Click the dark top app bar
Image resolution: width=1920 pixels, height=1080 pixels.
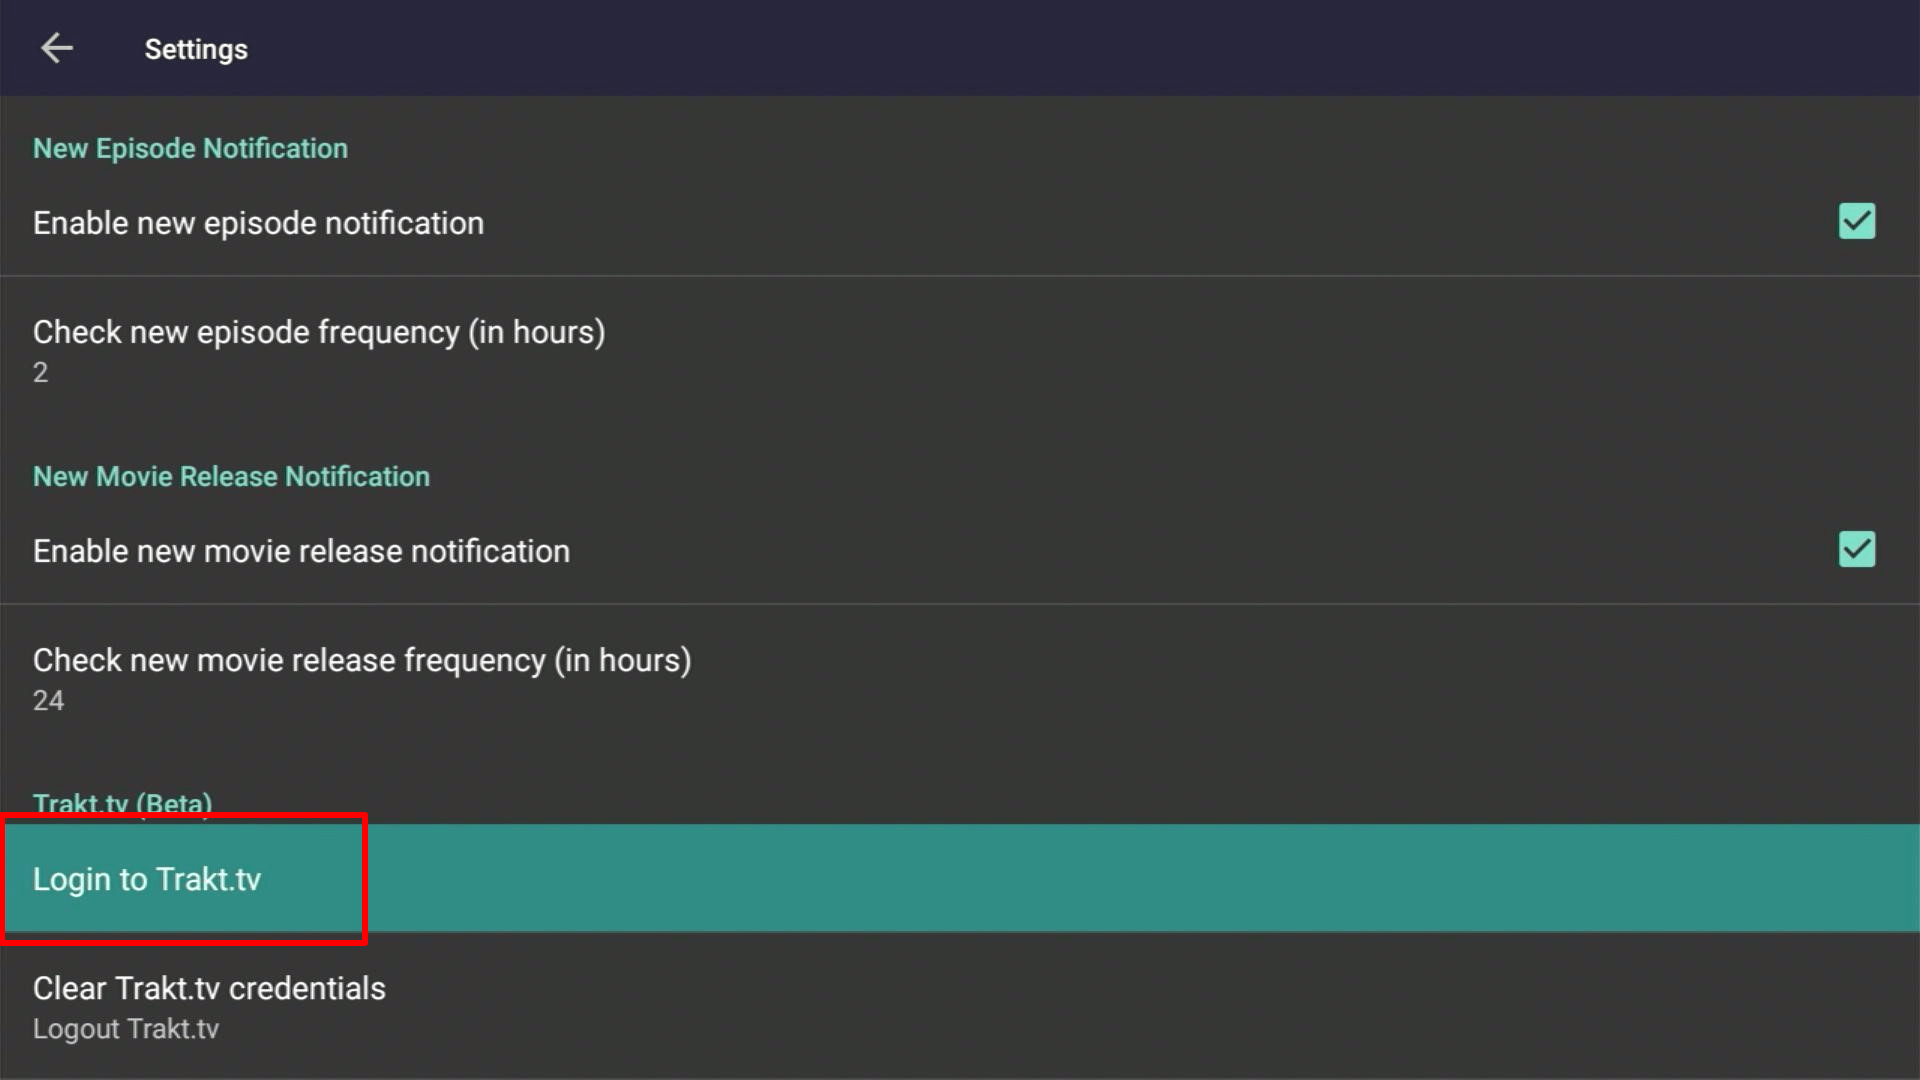(x=1000, y=48)
